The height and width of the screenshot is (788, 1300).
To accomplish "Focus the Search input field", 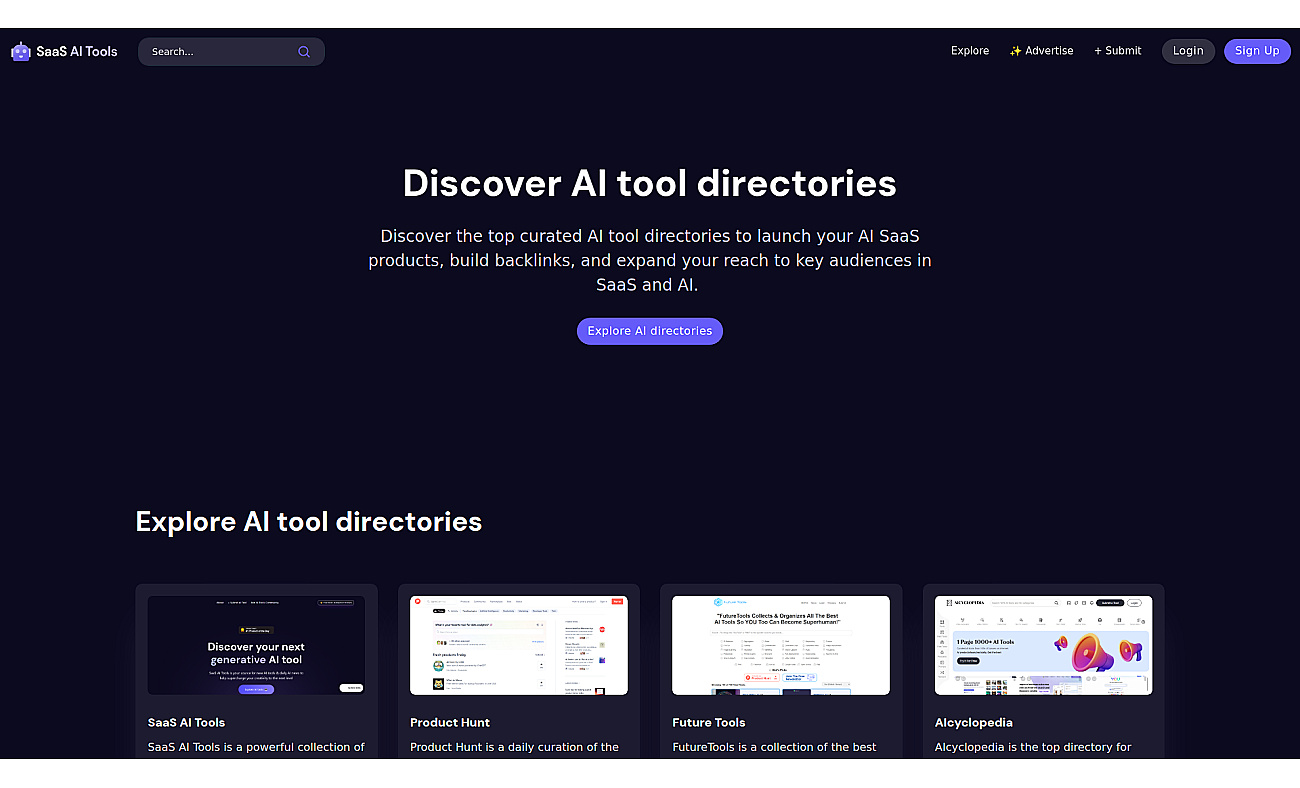I will [x=231, y=52].
